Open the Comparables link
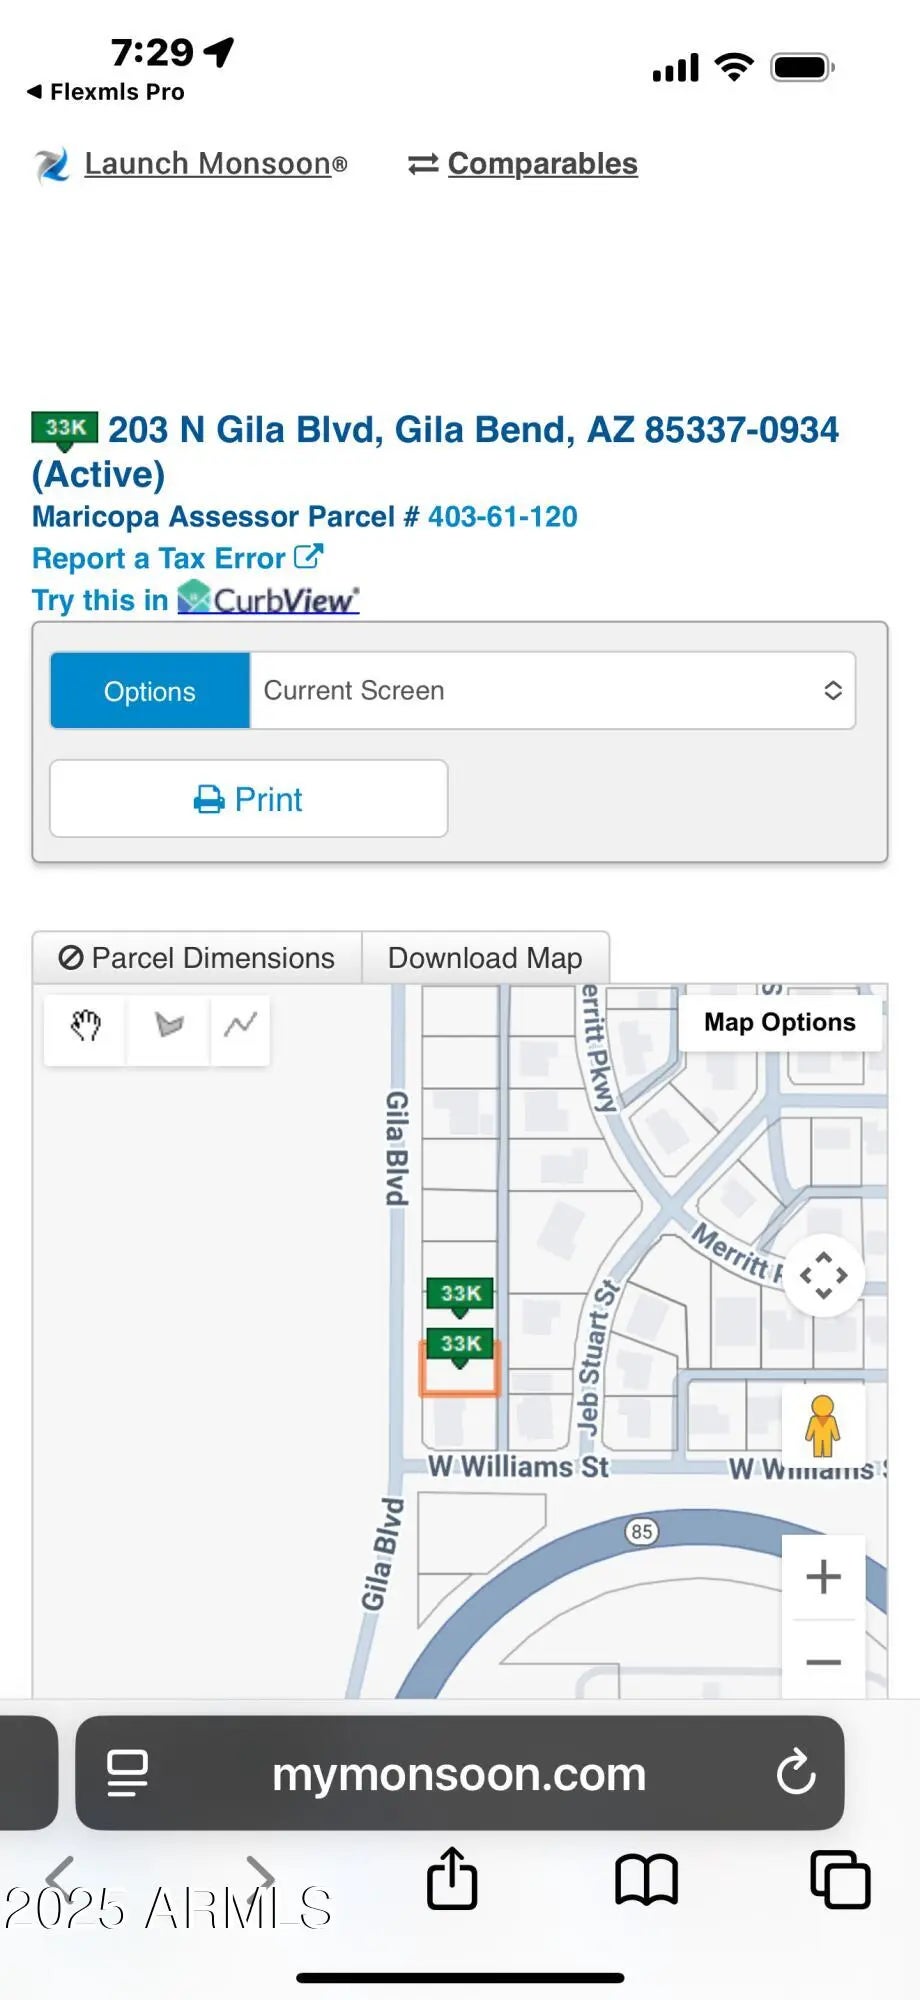920x2000 pixels. [x=541, y=164]
